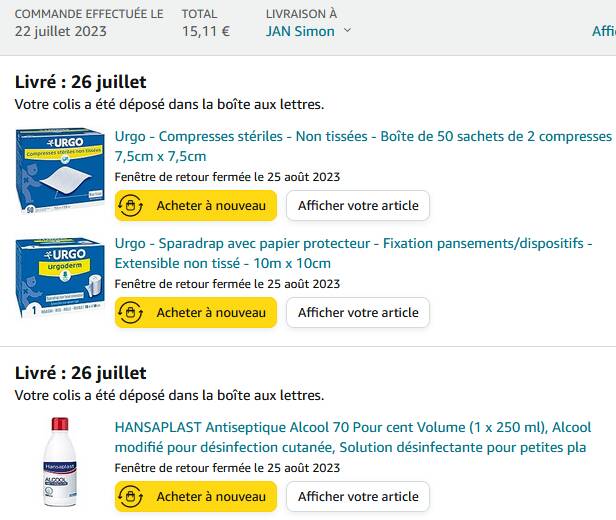Open Hansaplast alcohol bottle image
The image size is (616, 520).
60,462
